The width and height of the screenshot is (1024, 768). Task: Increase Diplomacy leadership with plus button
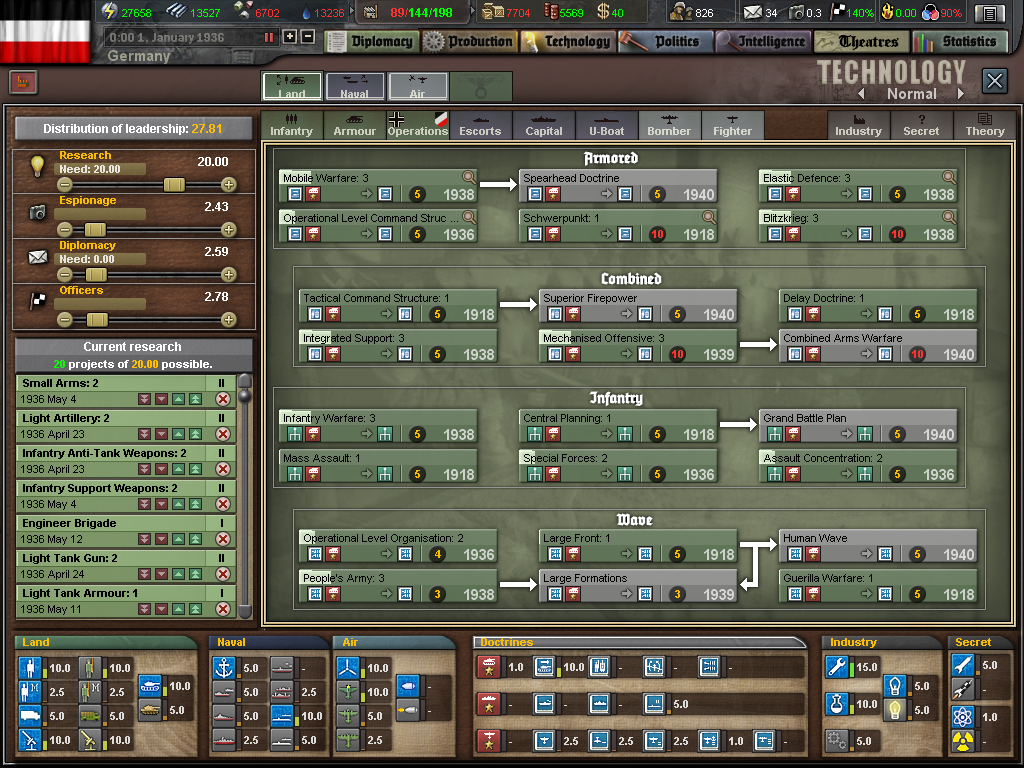(x=229, y=274)
